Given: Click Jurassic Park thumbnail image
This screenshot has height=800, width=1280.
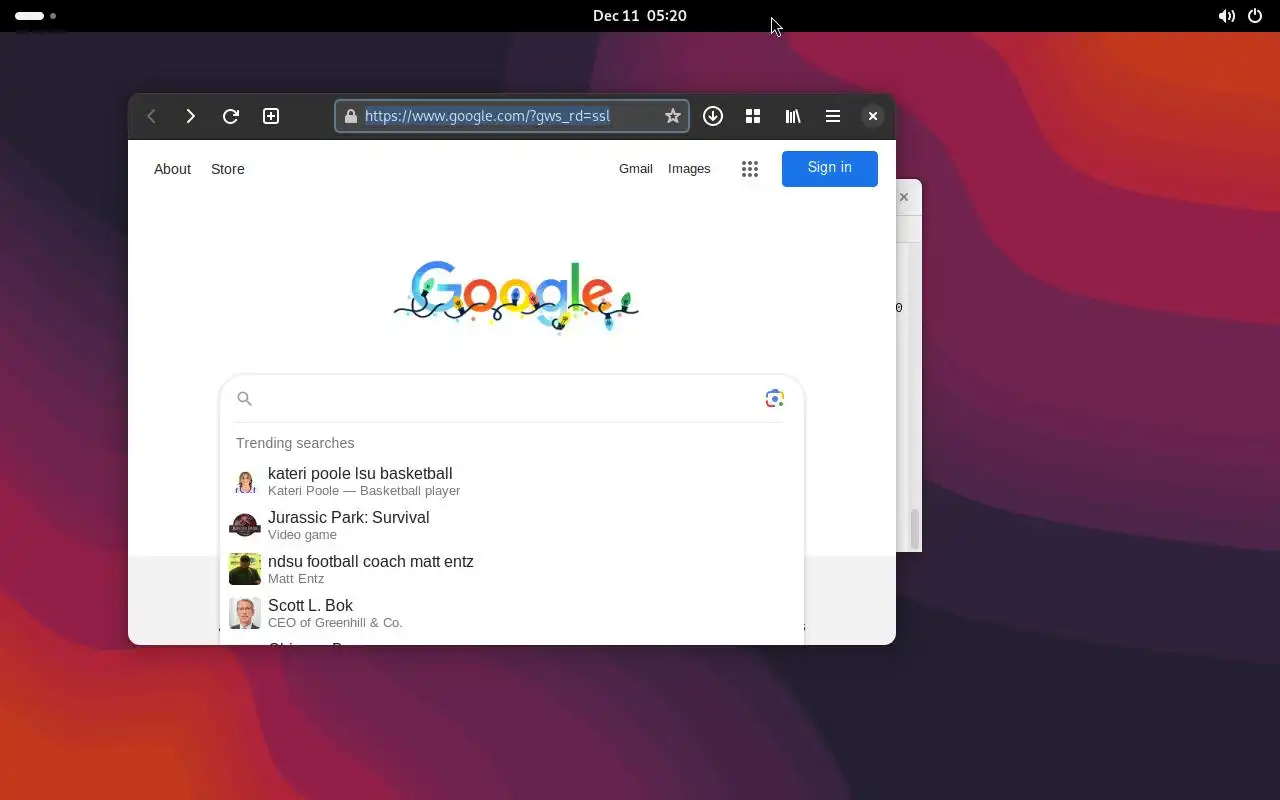Looking at the screenshot, I should pos(245,525).
